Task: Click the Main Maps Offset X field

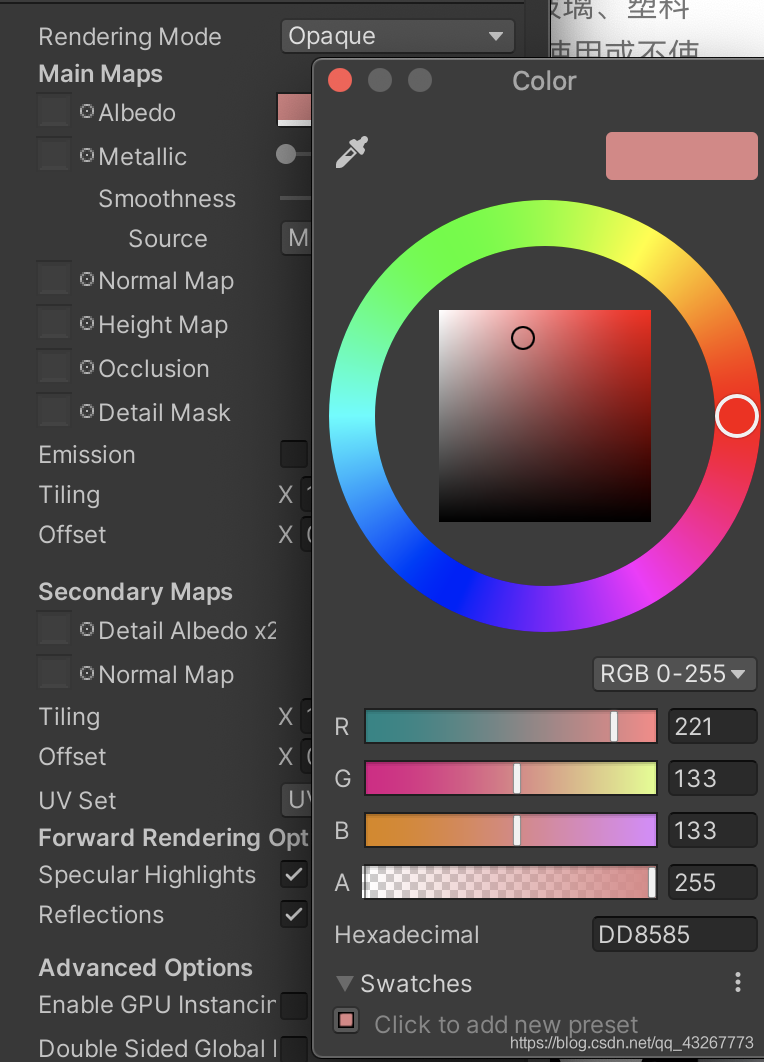Action: [x=307, y=534]
